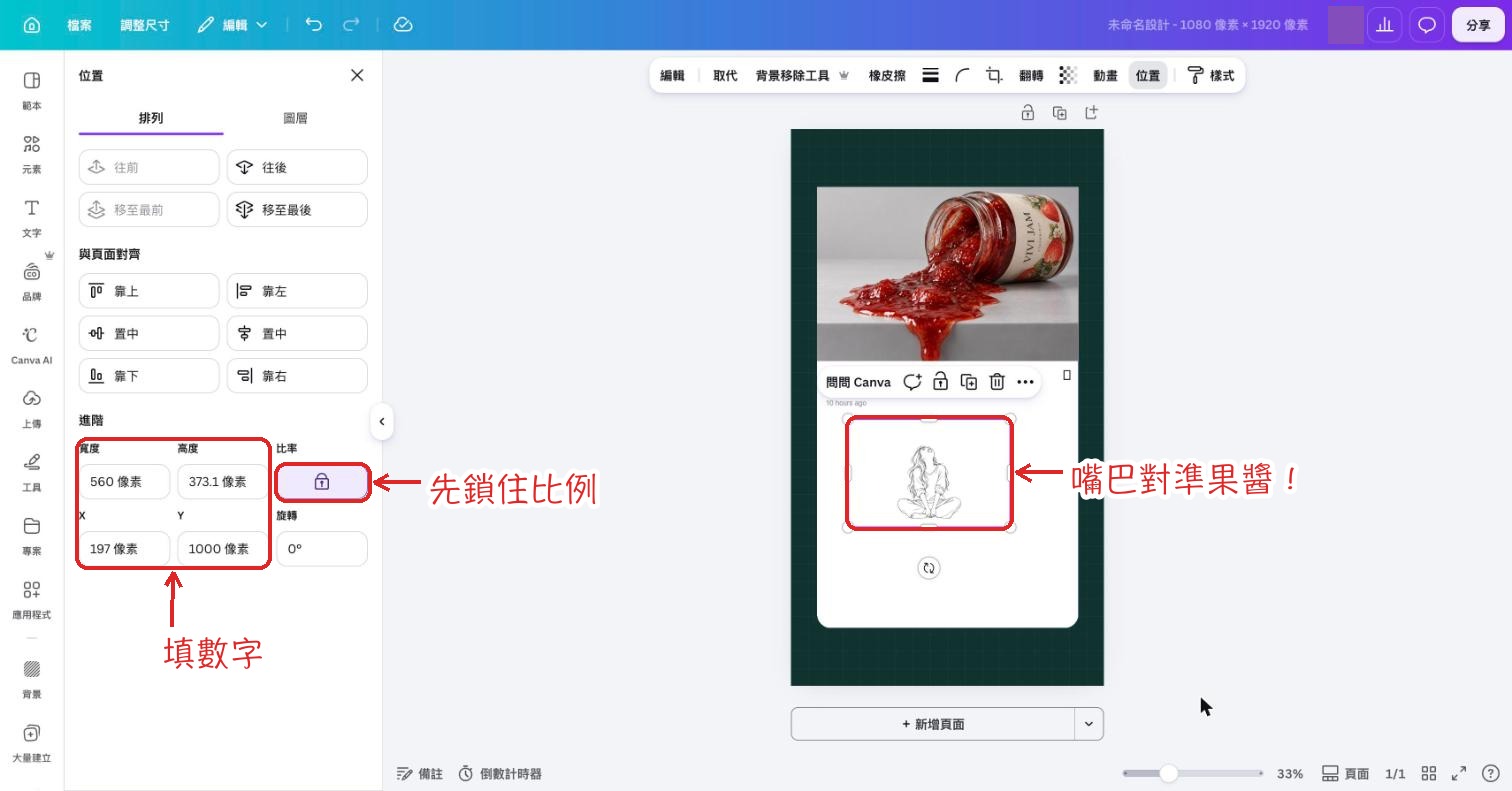Open 元素 elements in sidebar
The width and height of the screenshot is (1512, 791).
coord(32,154)
